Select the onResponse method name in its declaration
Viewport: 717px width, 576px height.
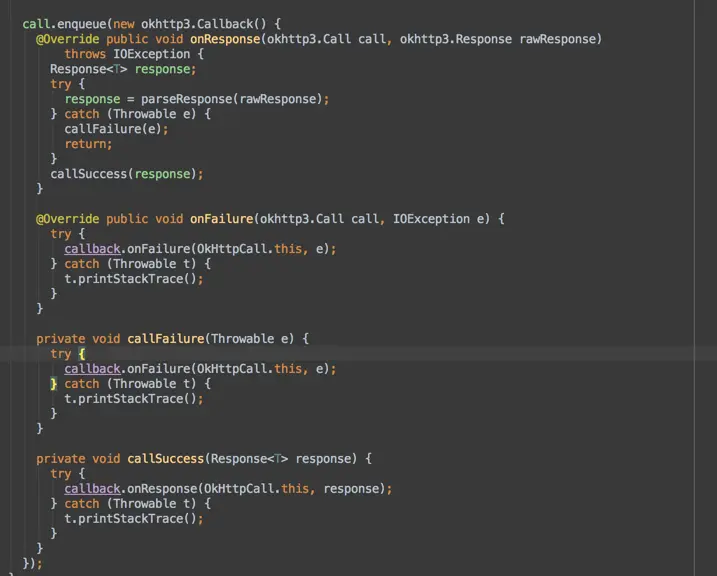pyautogui.click(x=225, y=39)
